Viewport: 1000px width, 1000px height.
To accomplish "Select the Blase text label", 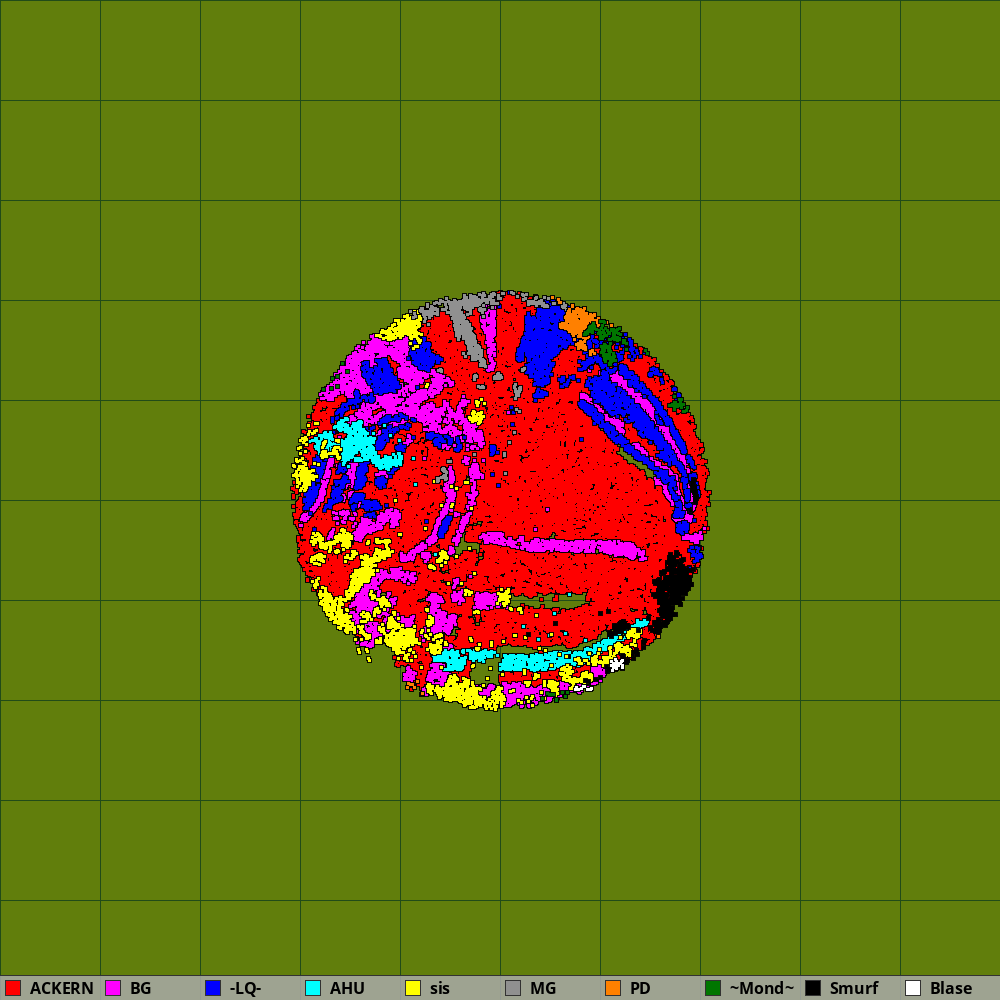I will 950,988.
